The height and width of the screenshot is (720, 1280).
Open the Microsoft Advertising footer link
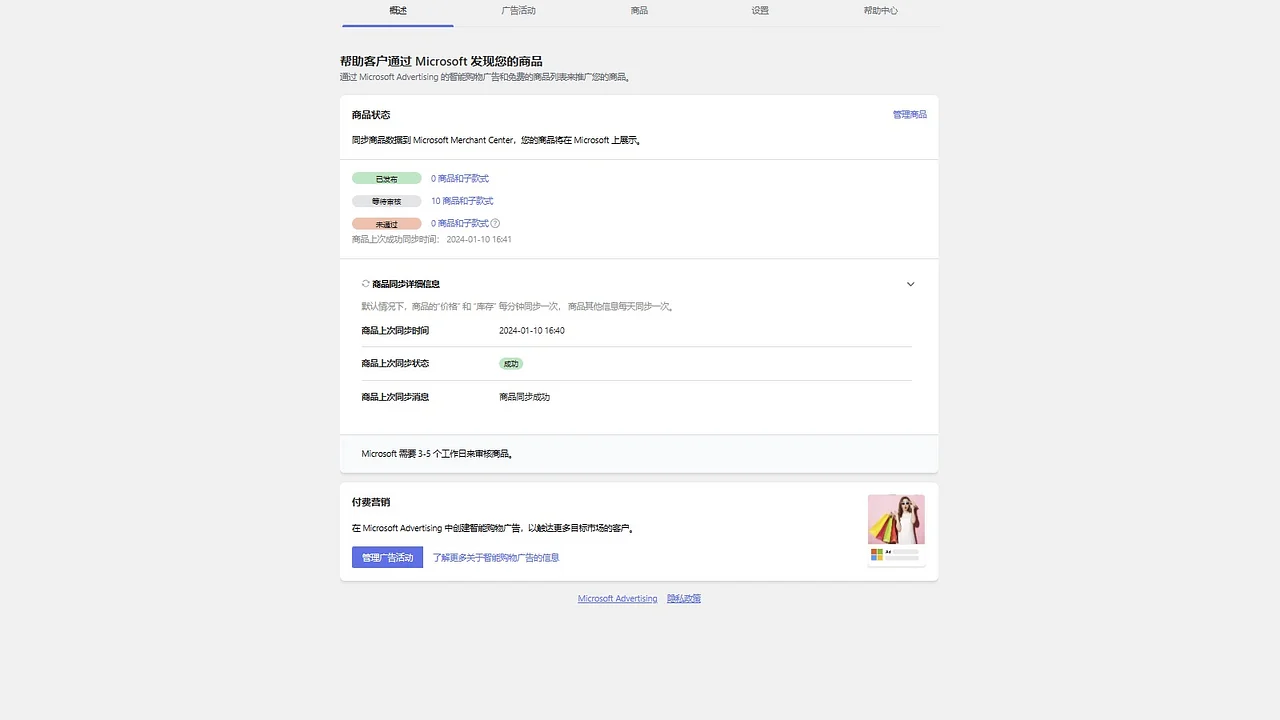tap(617, 599)
